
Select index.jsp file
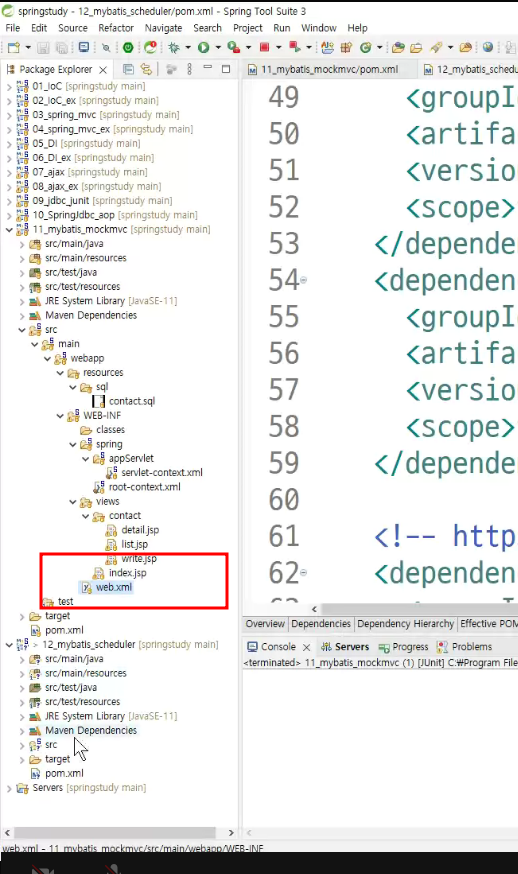coord(128,573)
